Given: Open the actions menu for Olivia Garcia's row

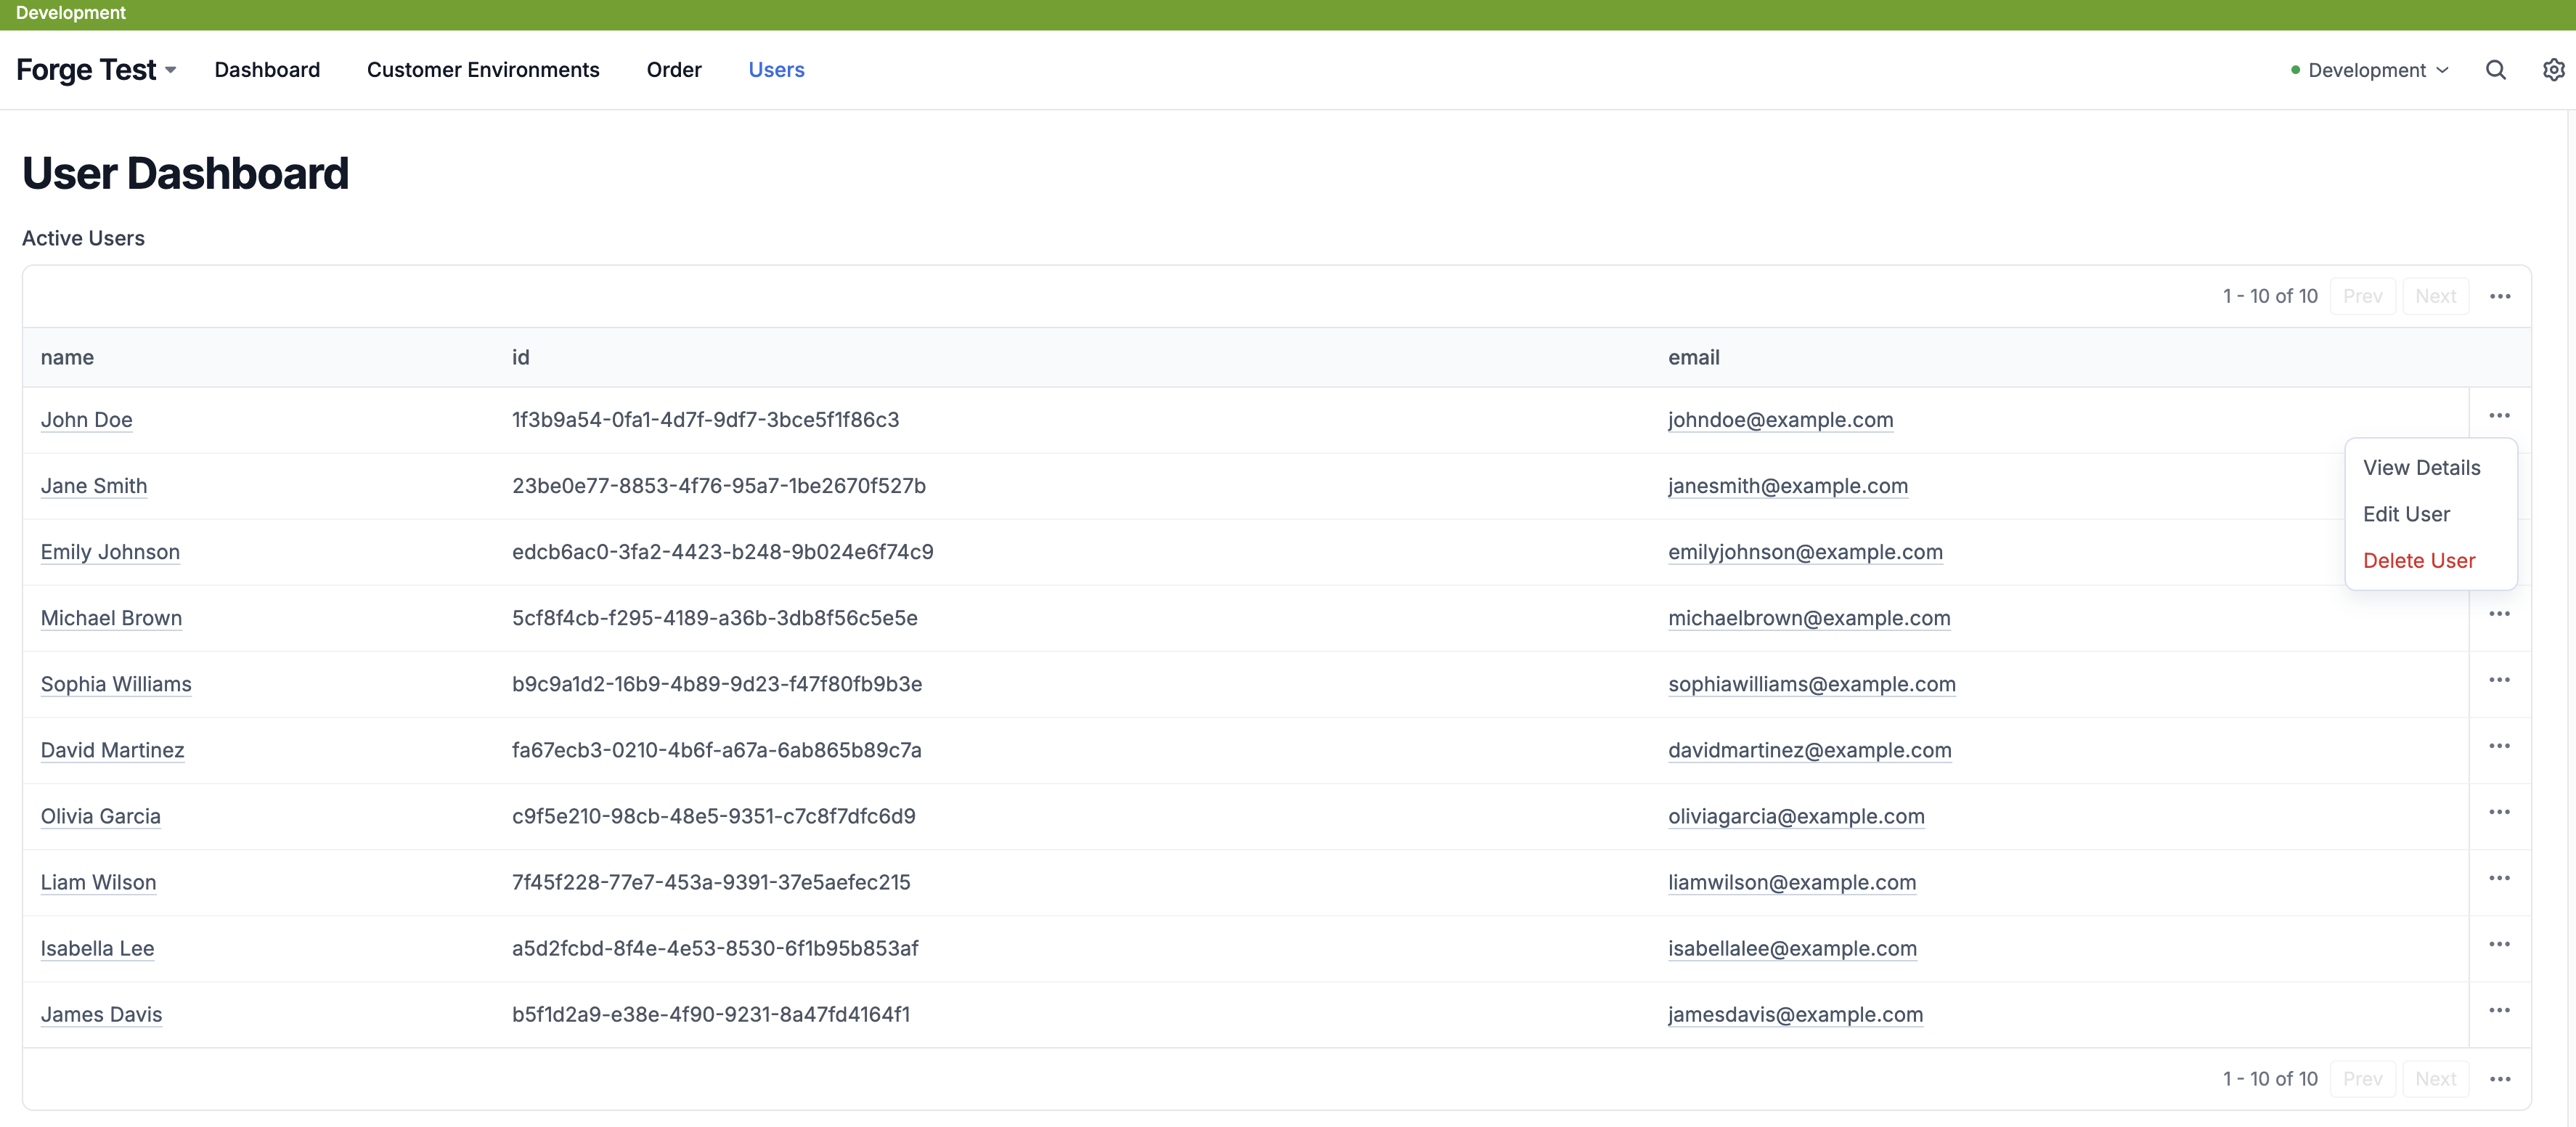Looking at the screenshot, I should pos(2500,811).
